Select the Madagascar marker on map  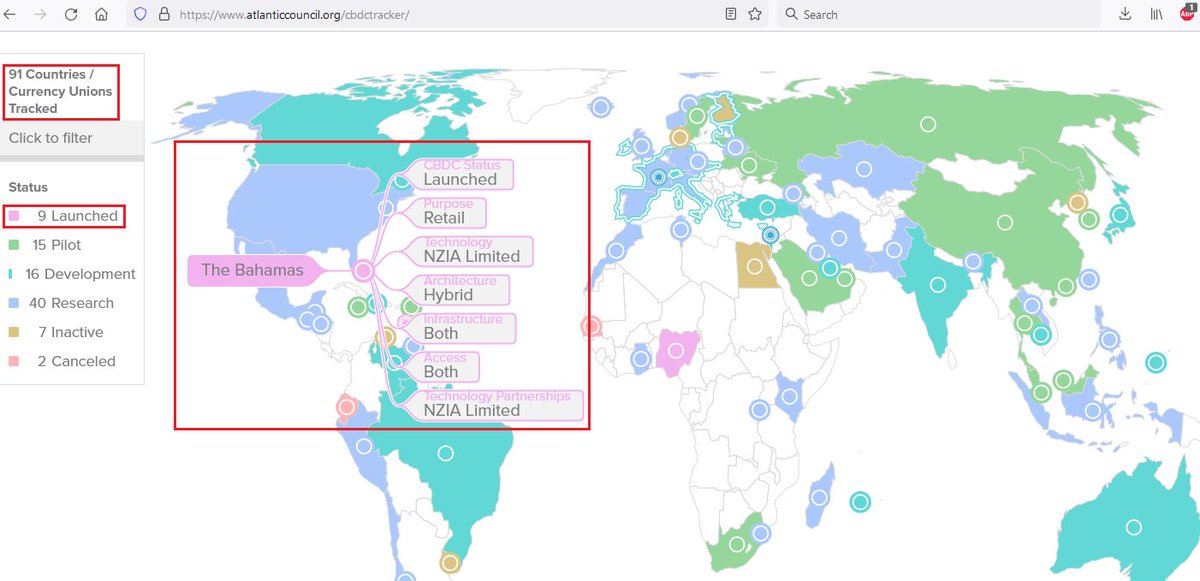[x=819, y=497]
